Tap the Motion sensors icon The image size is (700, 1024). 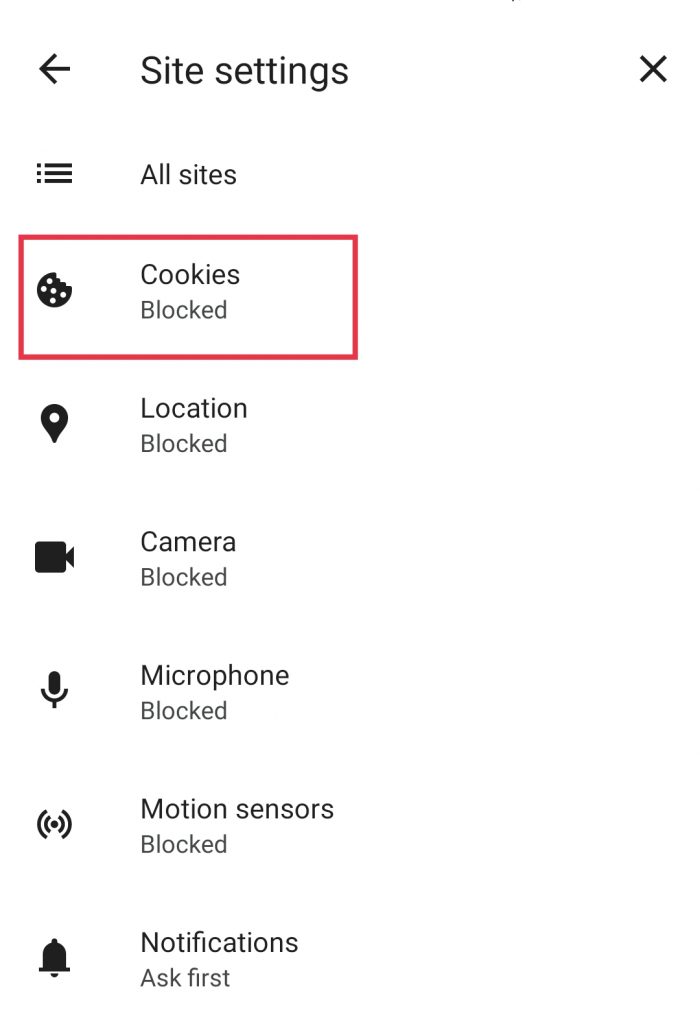tap(55, 825)
